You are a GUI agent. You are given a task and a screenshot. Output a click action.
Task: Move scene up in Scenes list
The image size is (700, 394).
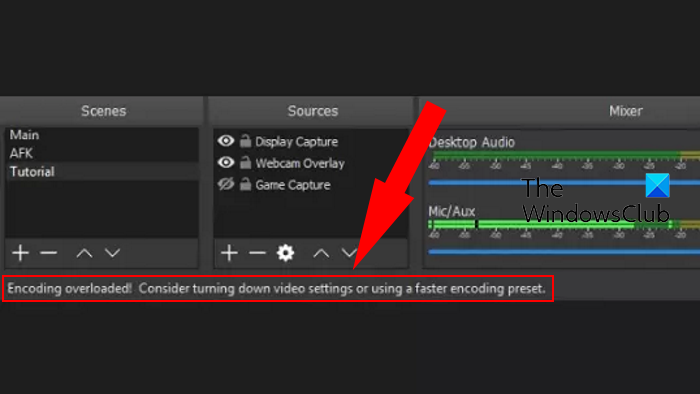click(84, 253)
